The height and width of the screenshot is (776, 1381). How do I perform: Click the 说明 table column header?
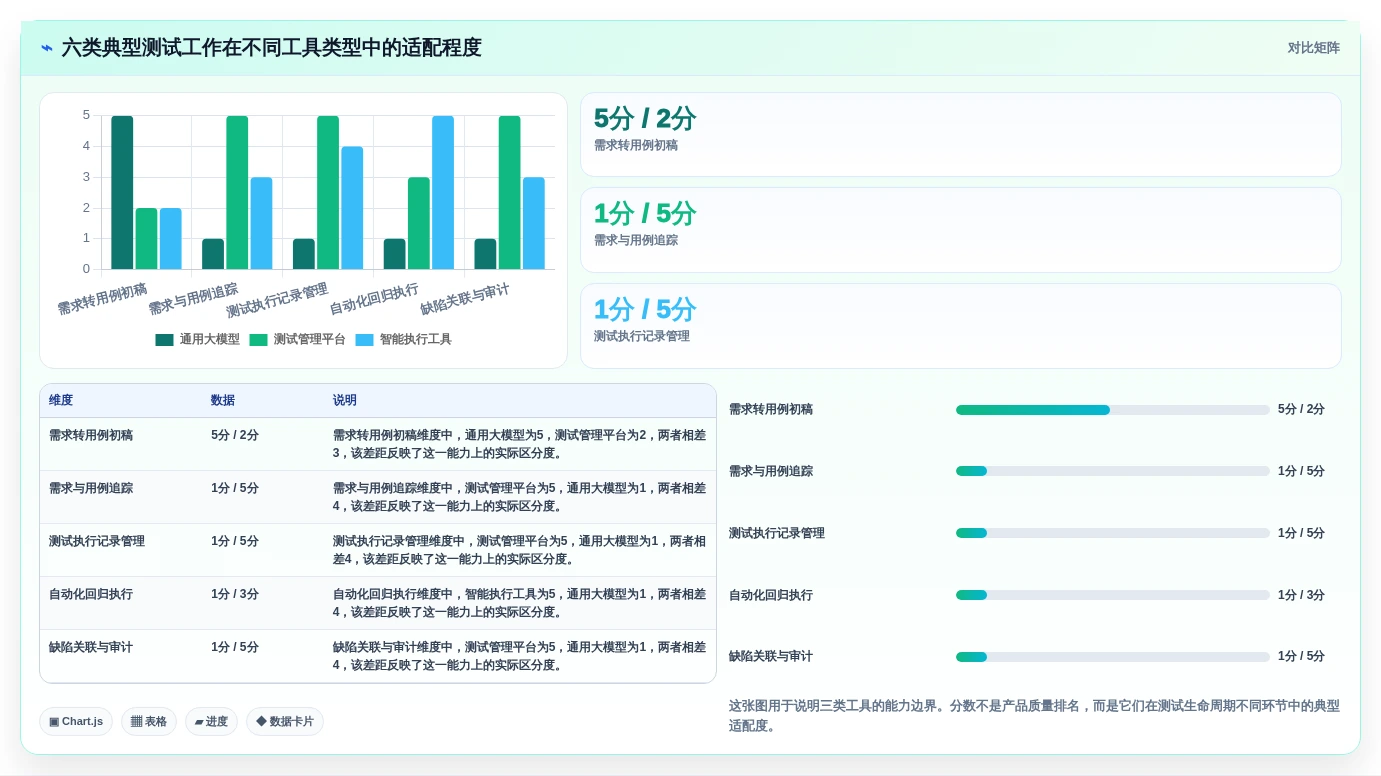pos(345,400)
